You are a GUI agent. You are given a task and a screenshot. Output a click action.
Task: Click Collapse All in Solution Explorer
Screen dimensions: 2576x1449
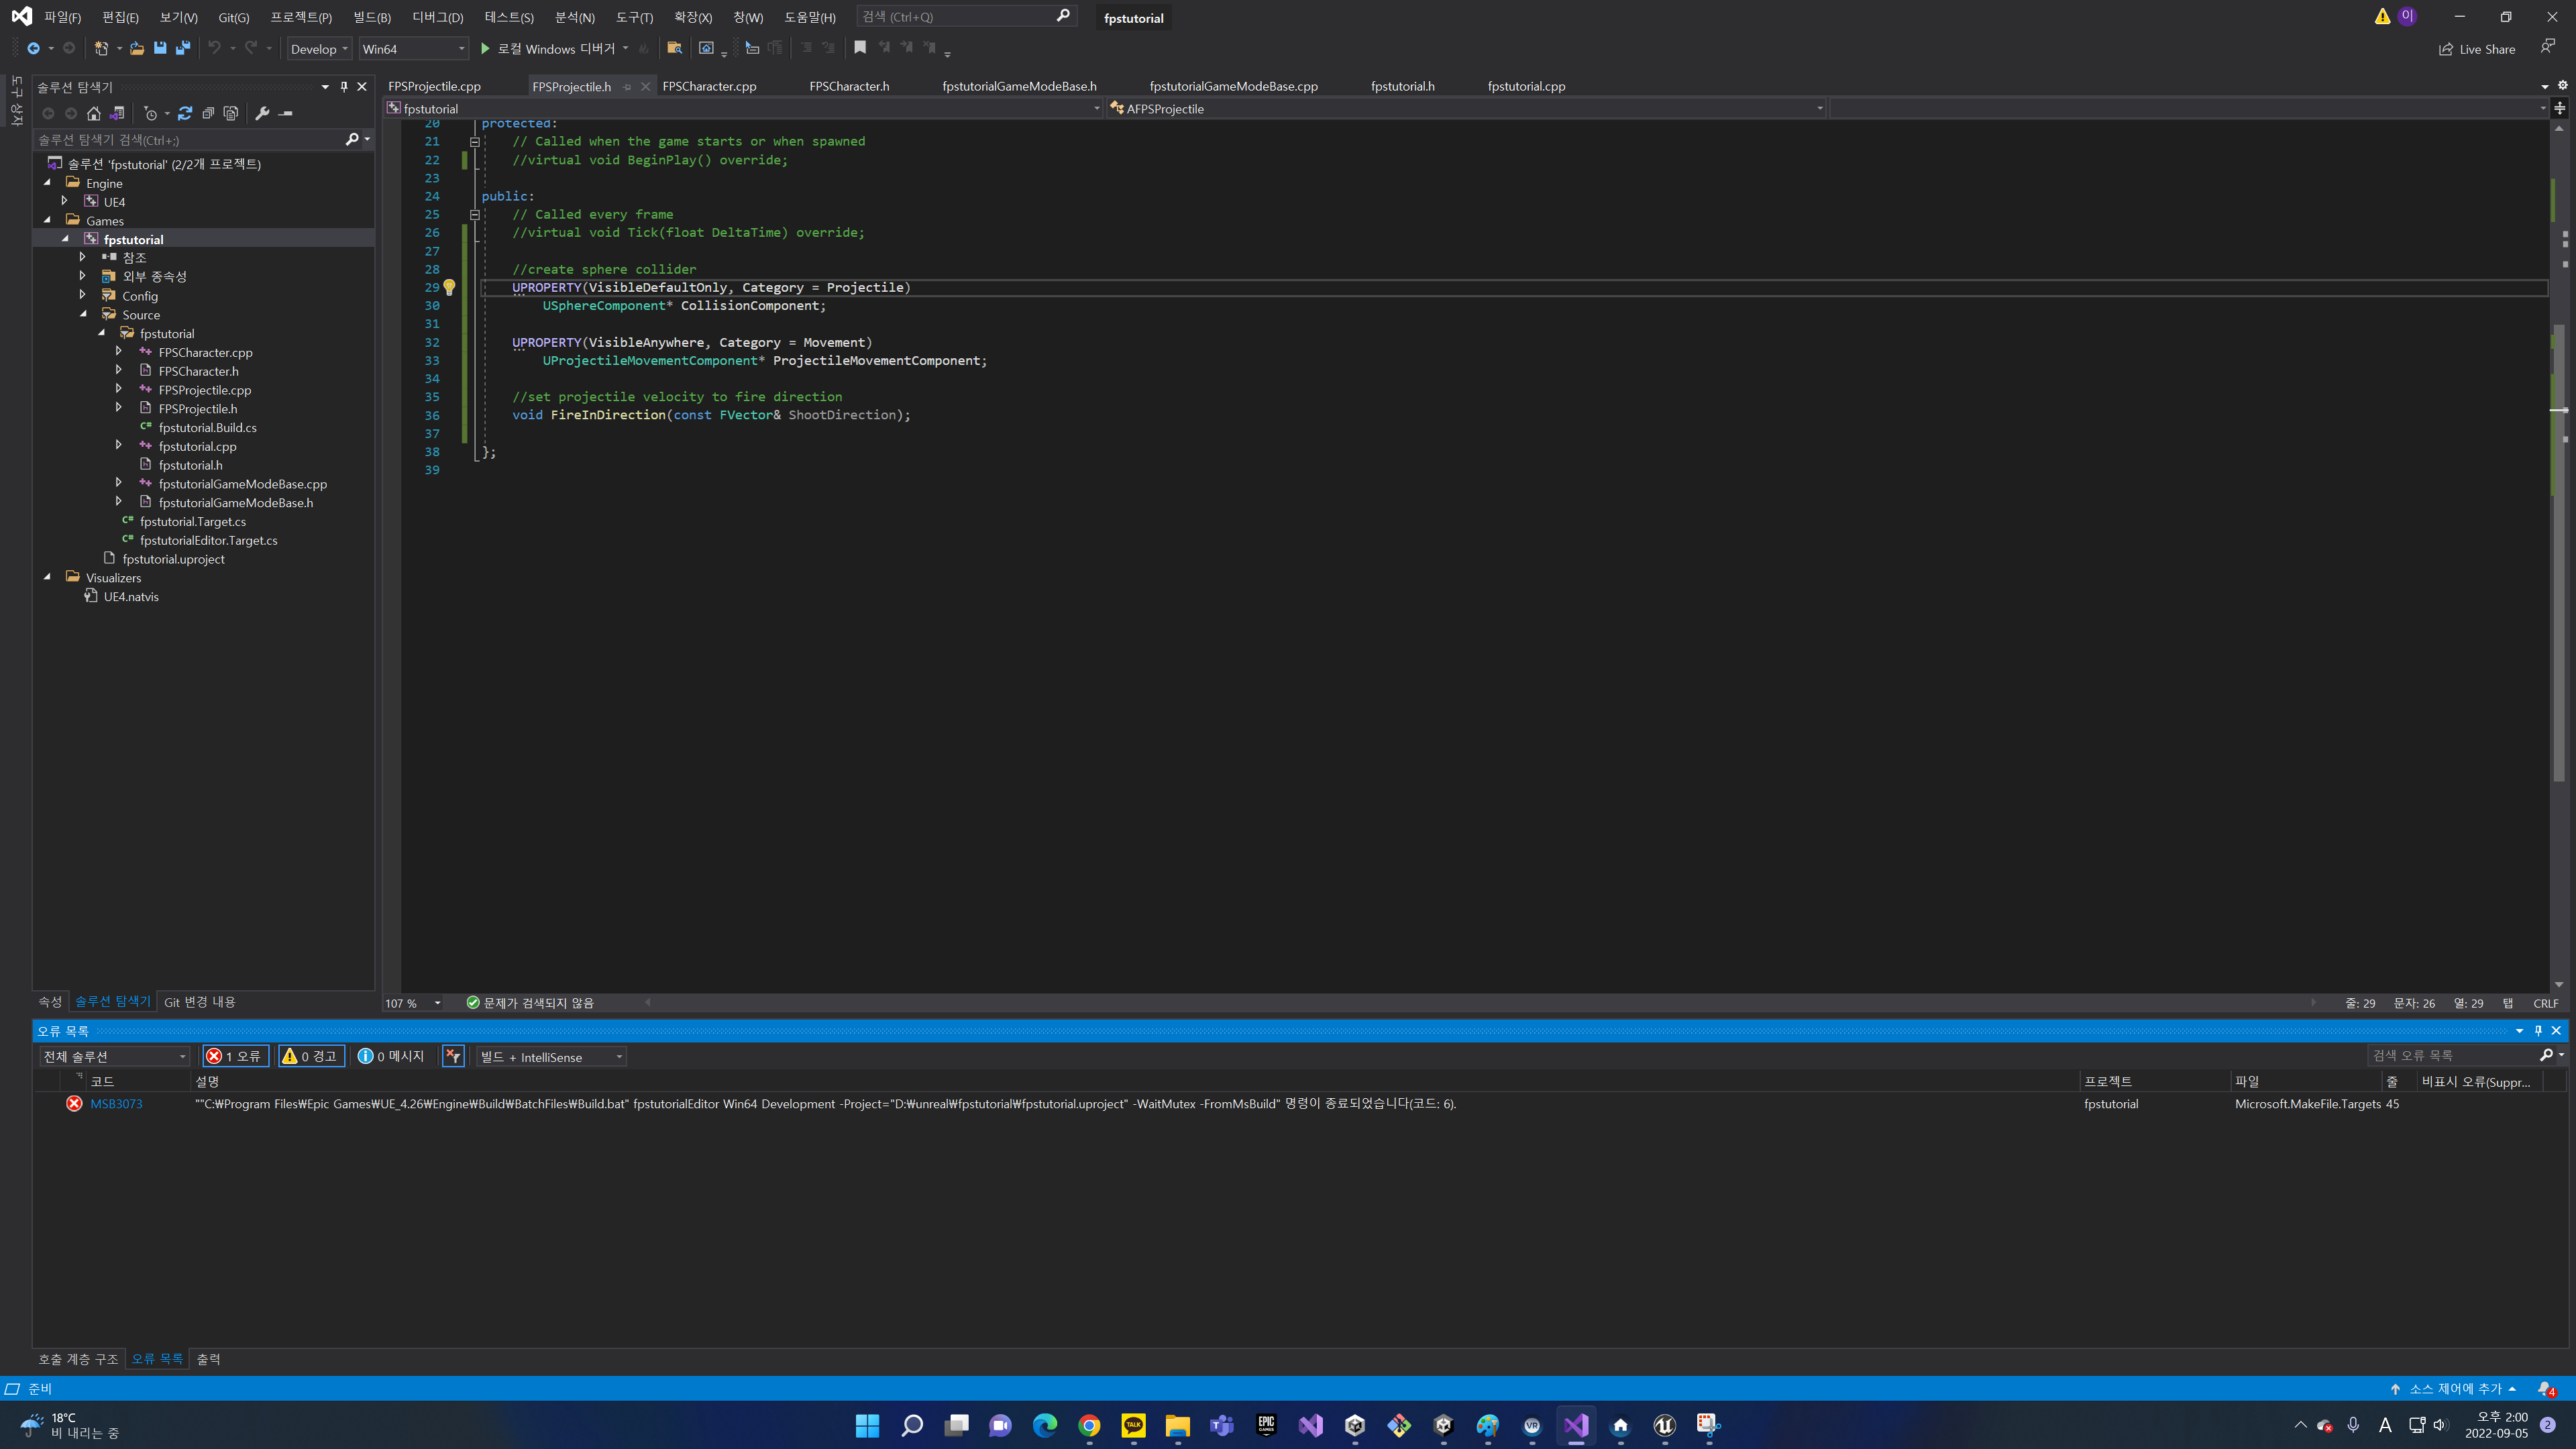click(x=208, y=113)
